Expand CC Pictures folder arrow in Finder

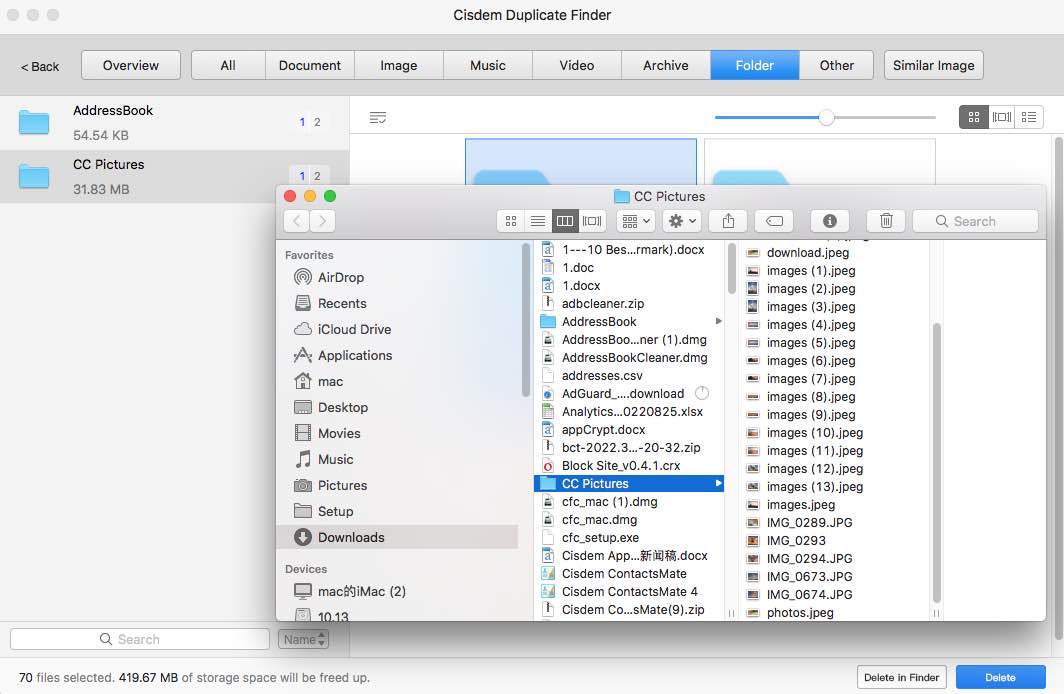click(718, 484)
